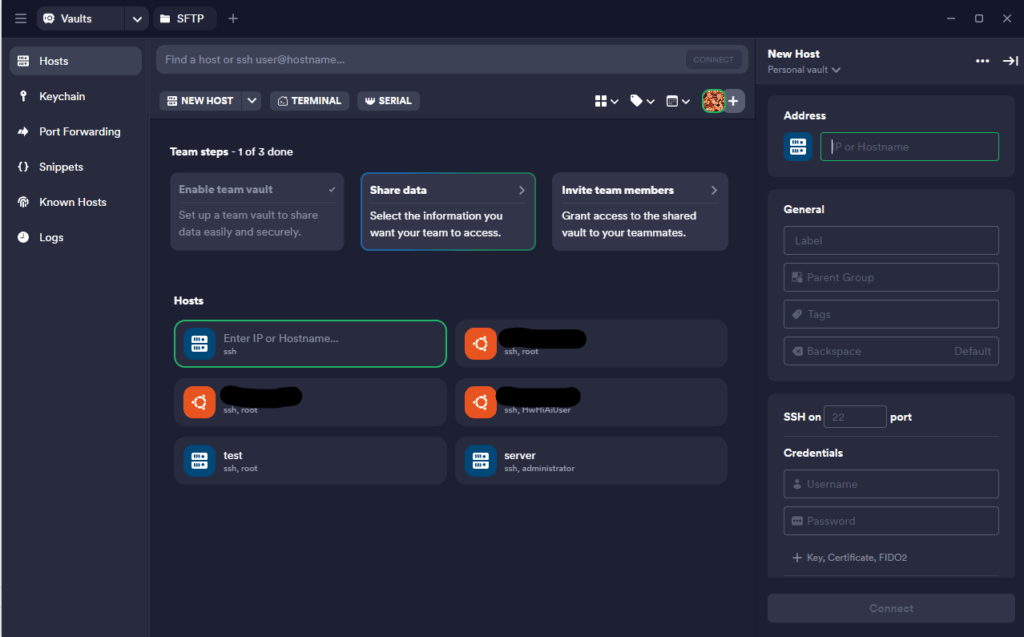Open the grid view layout dropdown
The height and width of the screenshot is (637, 1024).
606,101
